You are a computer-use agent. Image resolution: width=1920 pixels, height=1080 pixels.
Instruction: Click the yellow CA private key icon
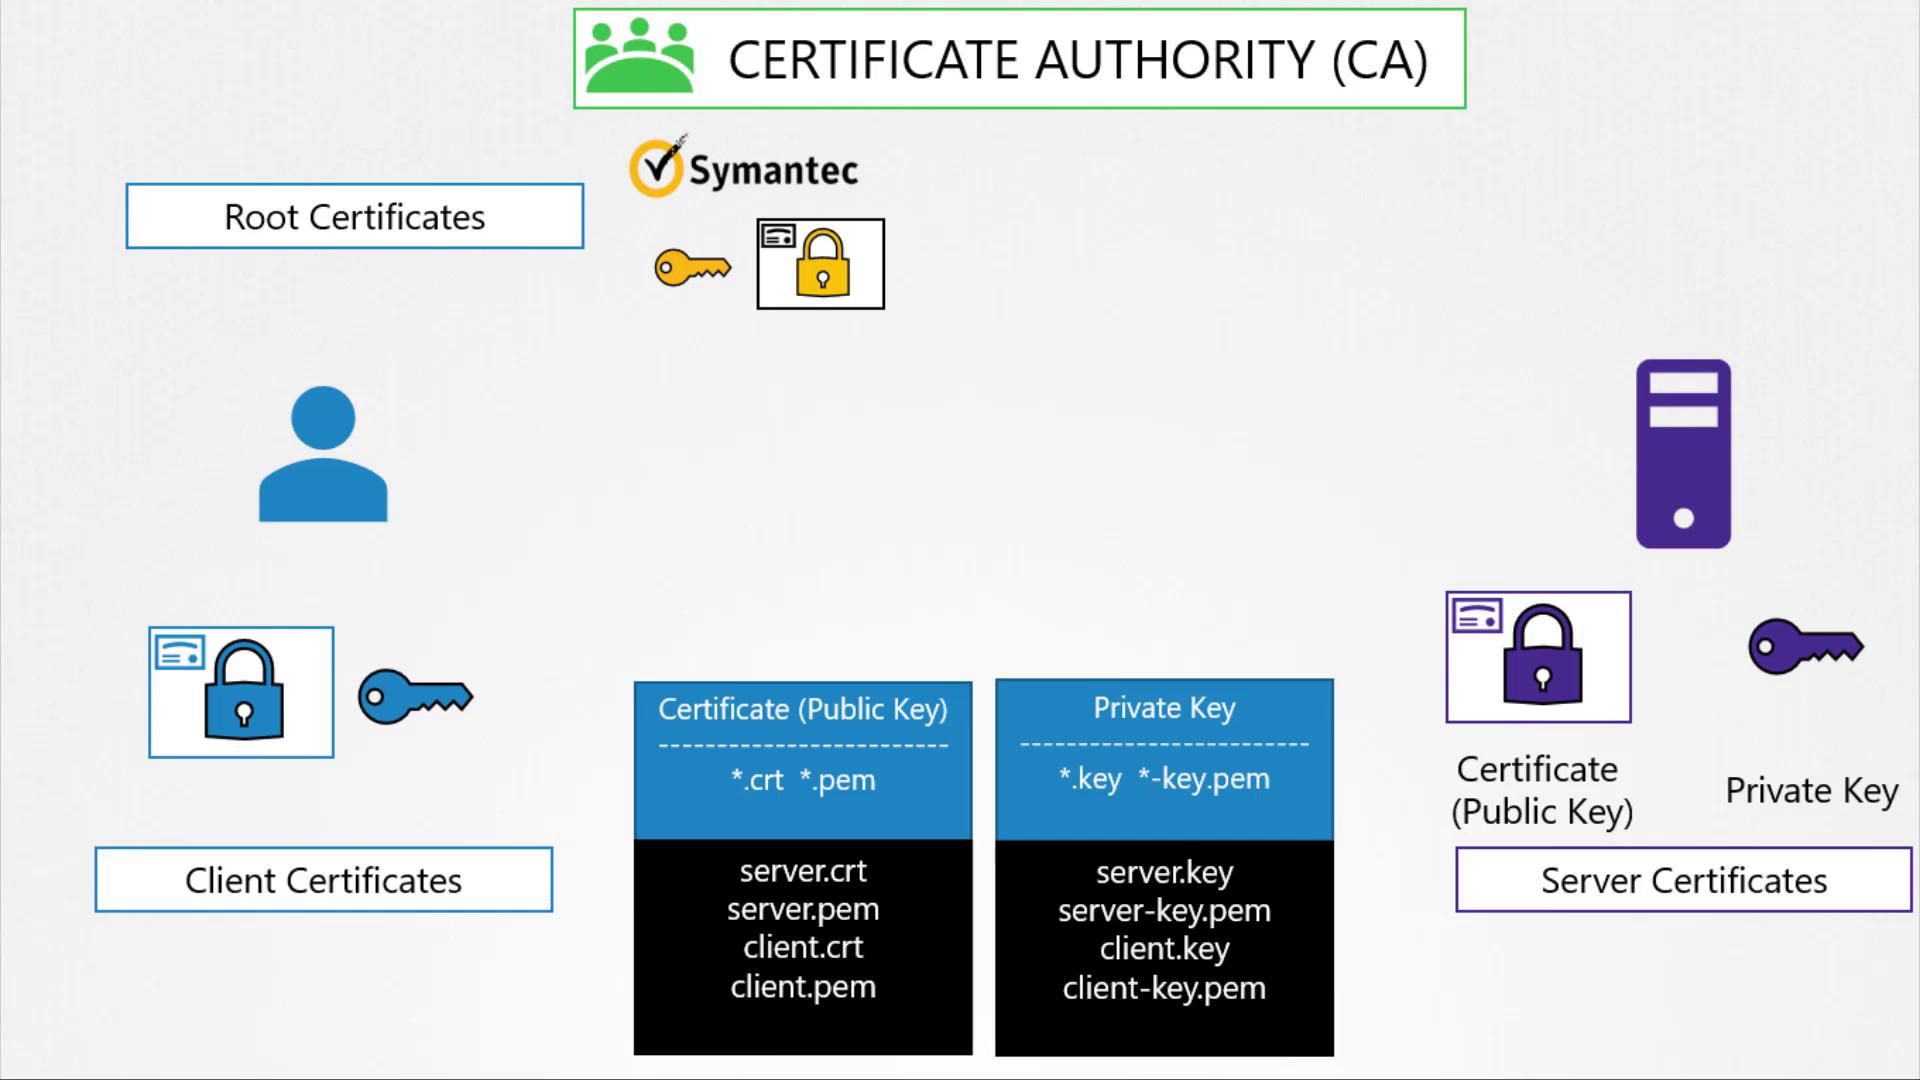[692, 268]
